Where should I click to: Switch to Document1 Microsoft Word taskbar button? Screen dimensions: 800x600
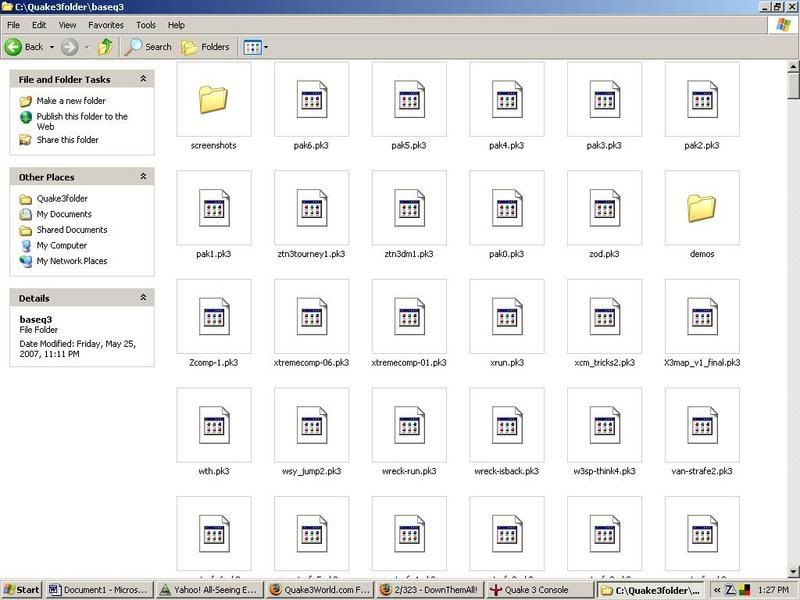click(99, 590)
